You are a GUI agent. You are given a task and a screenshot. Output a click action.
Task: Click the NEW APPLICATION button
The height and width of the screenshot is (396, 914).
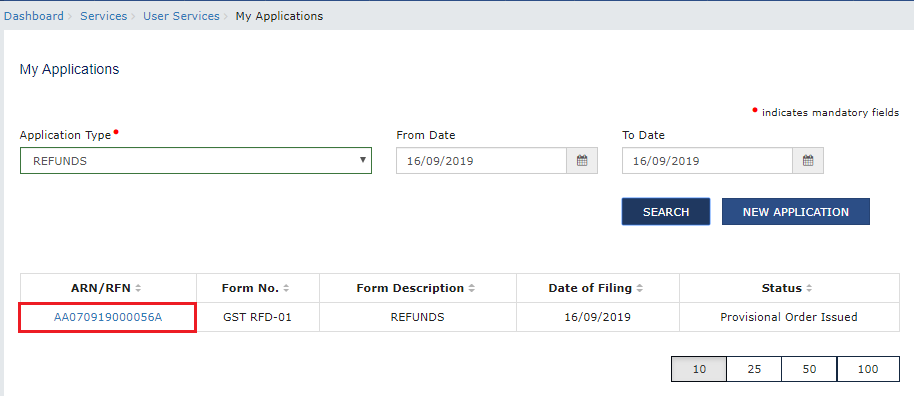(x=796, y=212)
